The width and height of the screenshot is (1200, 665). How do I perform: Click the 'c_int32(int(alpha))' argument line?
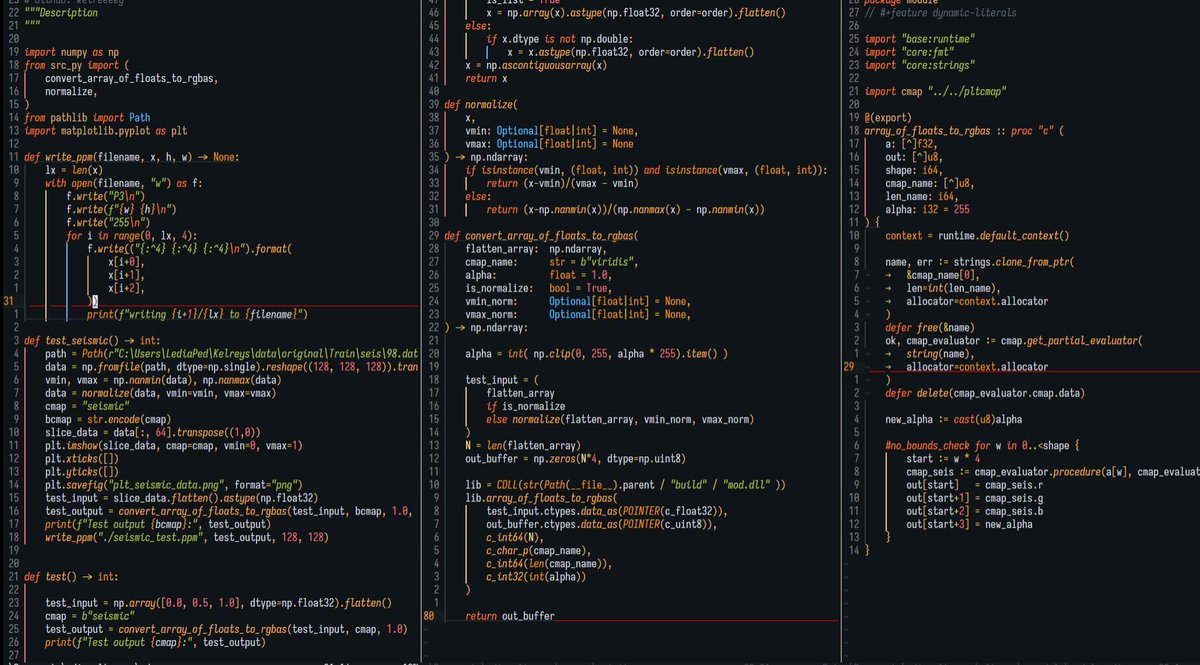pyautogui.click(x=538, y=576)
